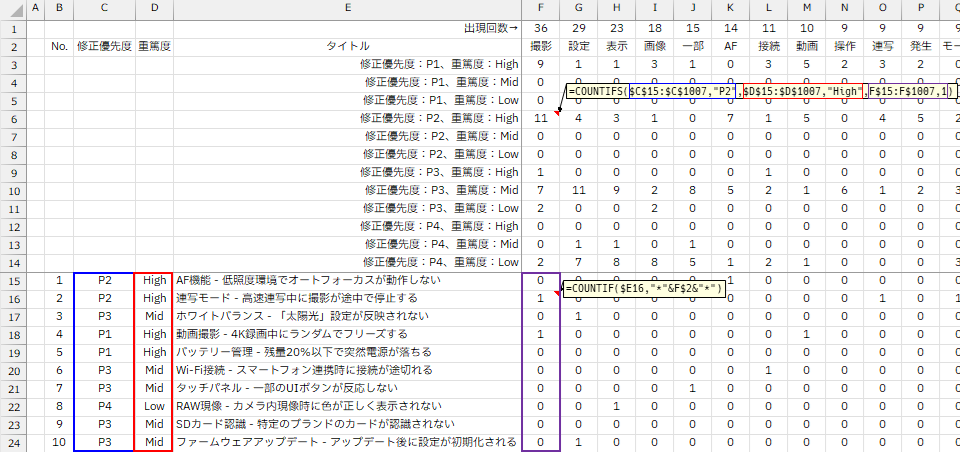Click the タイトル header cell
The height and width of the screenshot is (452, 960).
347,47
